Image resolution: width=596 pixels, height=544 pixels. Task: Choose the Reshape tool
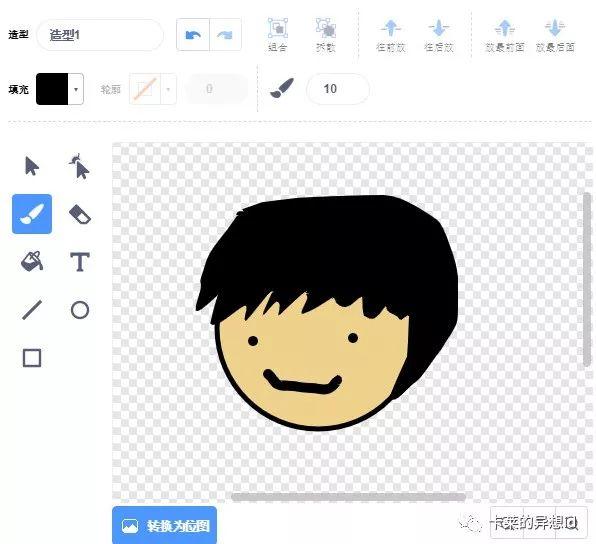pyautogui.click(x=80, y=166)
